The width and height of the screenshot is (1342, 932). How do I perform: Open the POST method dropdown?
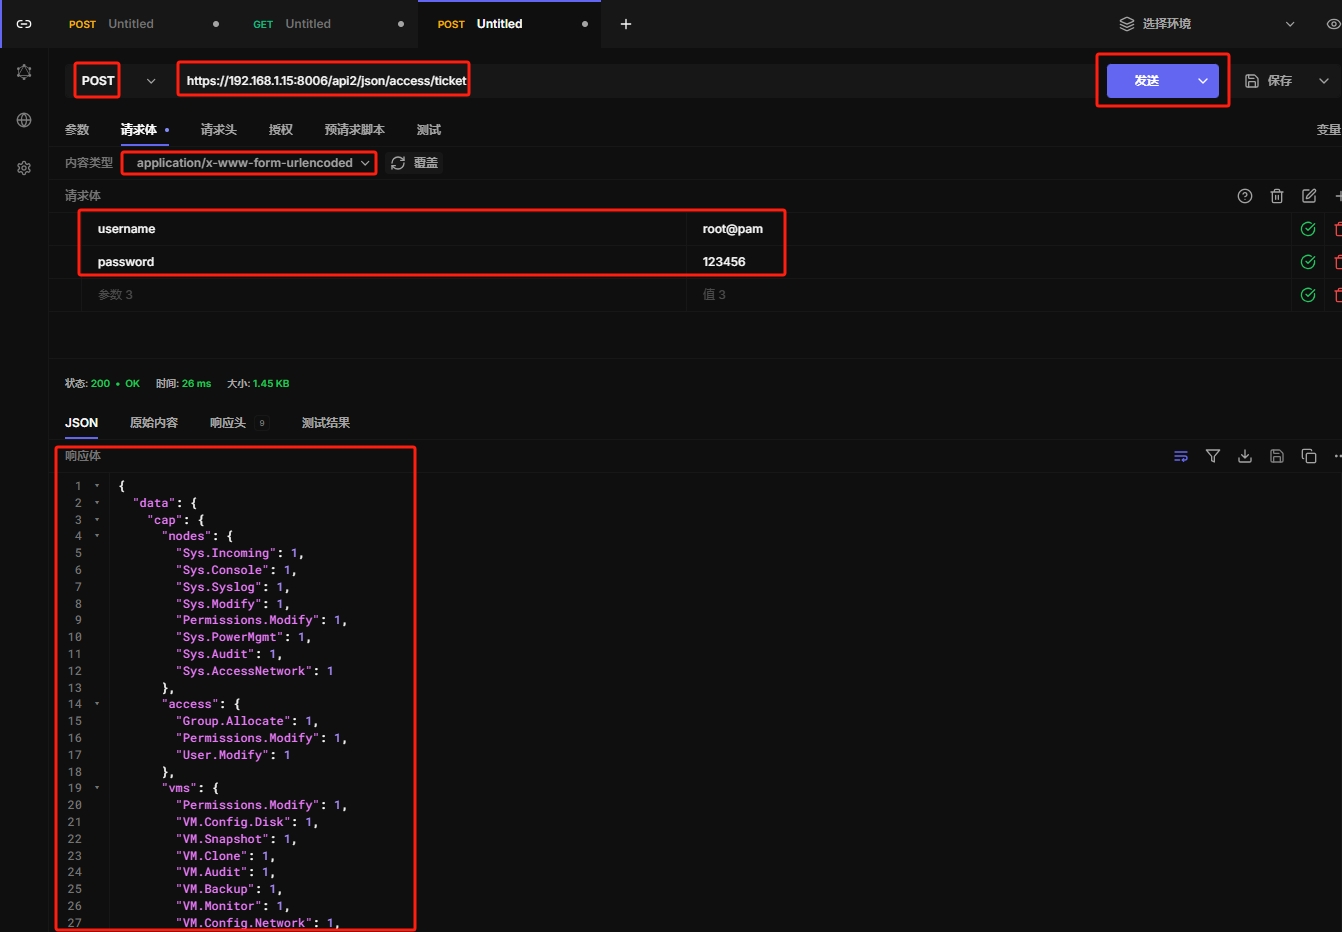(151, 81)
